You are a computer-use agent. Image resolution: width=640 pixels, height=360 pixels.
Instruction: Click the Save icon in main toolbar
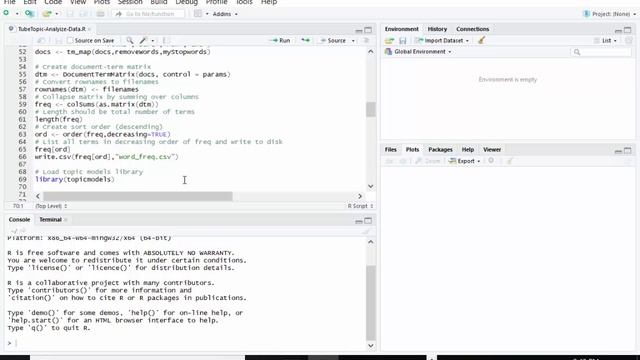(70, 14)
